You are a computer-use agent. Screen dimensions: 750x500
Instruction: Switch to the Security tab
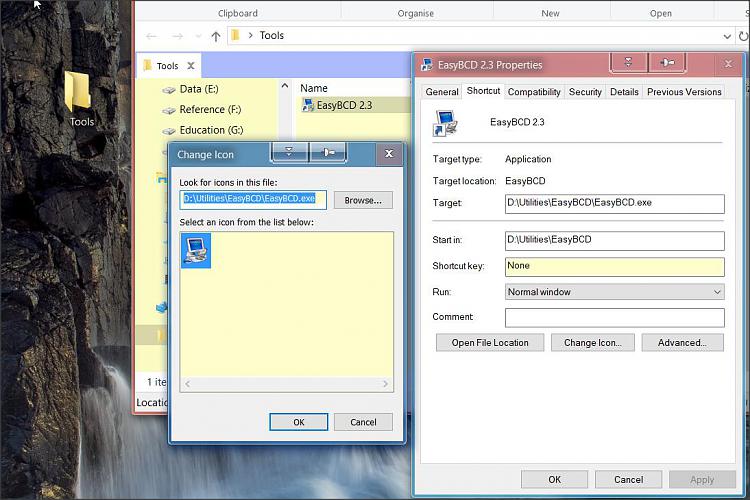click(585, 92)
